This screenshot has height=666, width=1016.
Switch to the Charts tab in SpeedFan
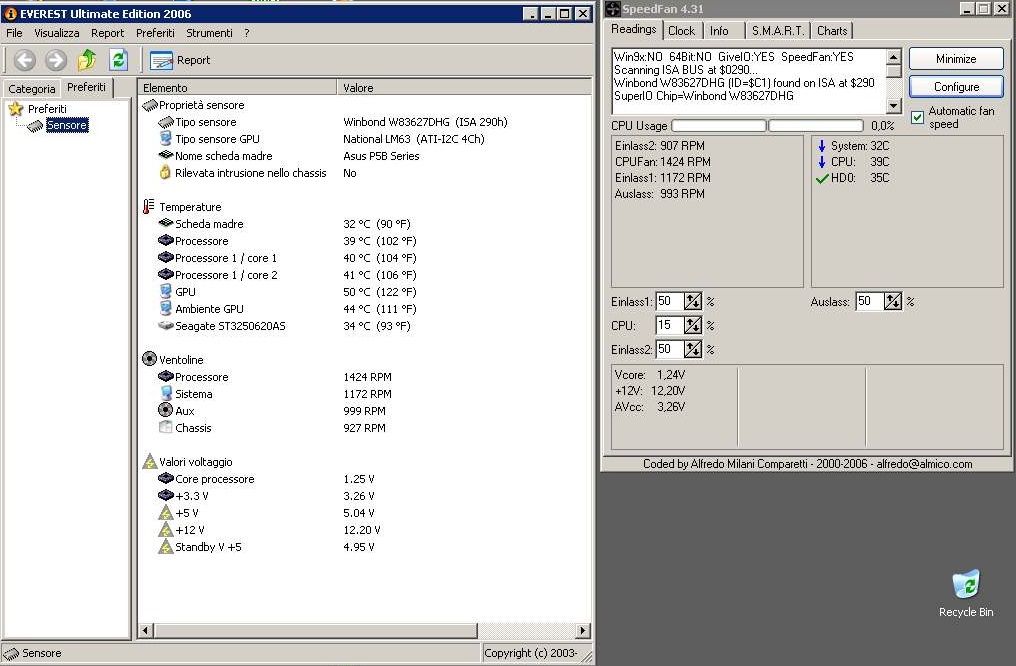[832, 30]
